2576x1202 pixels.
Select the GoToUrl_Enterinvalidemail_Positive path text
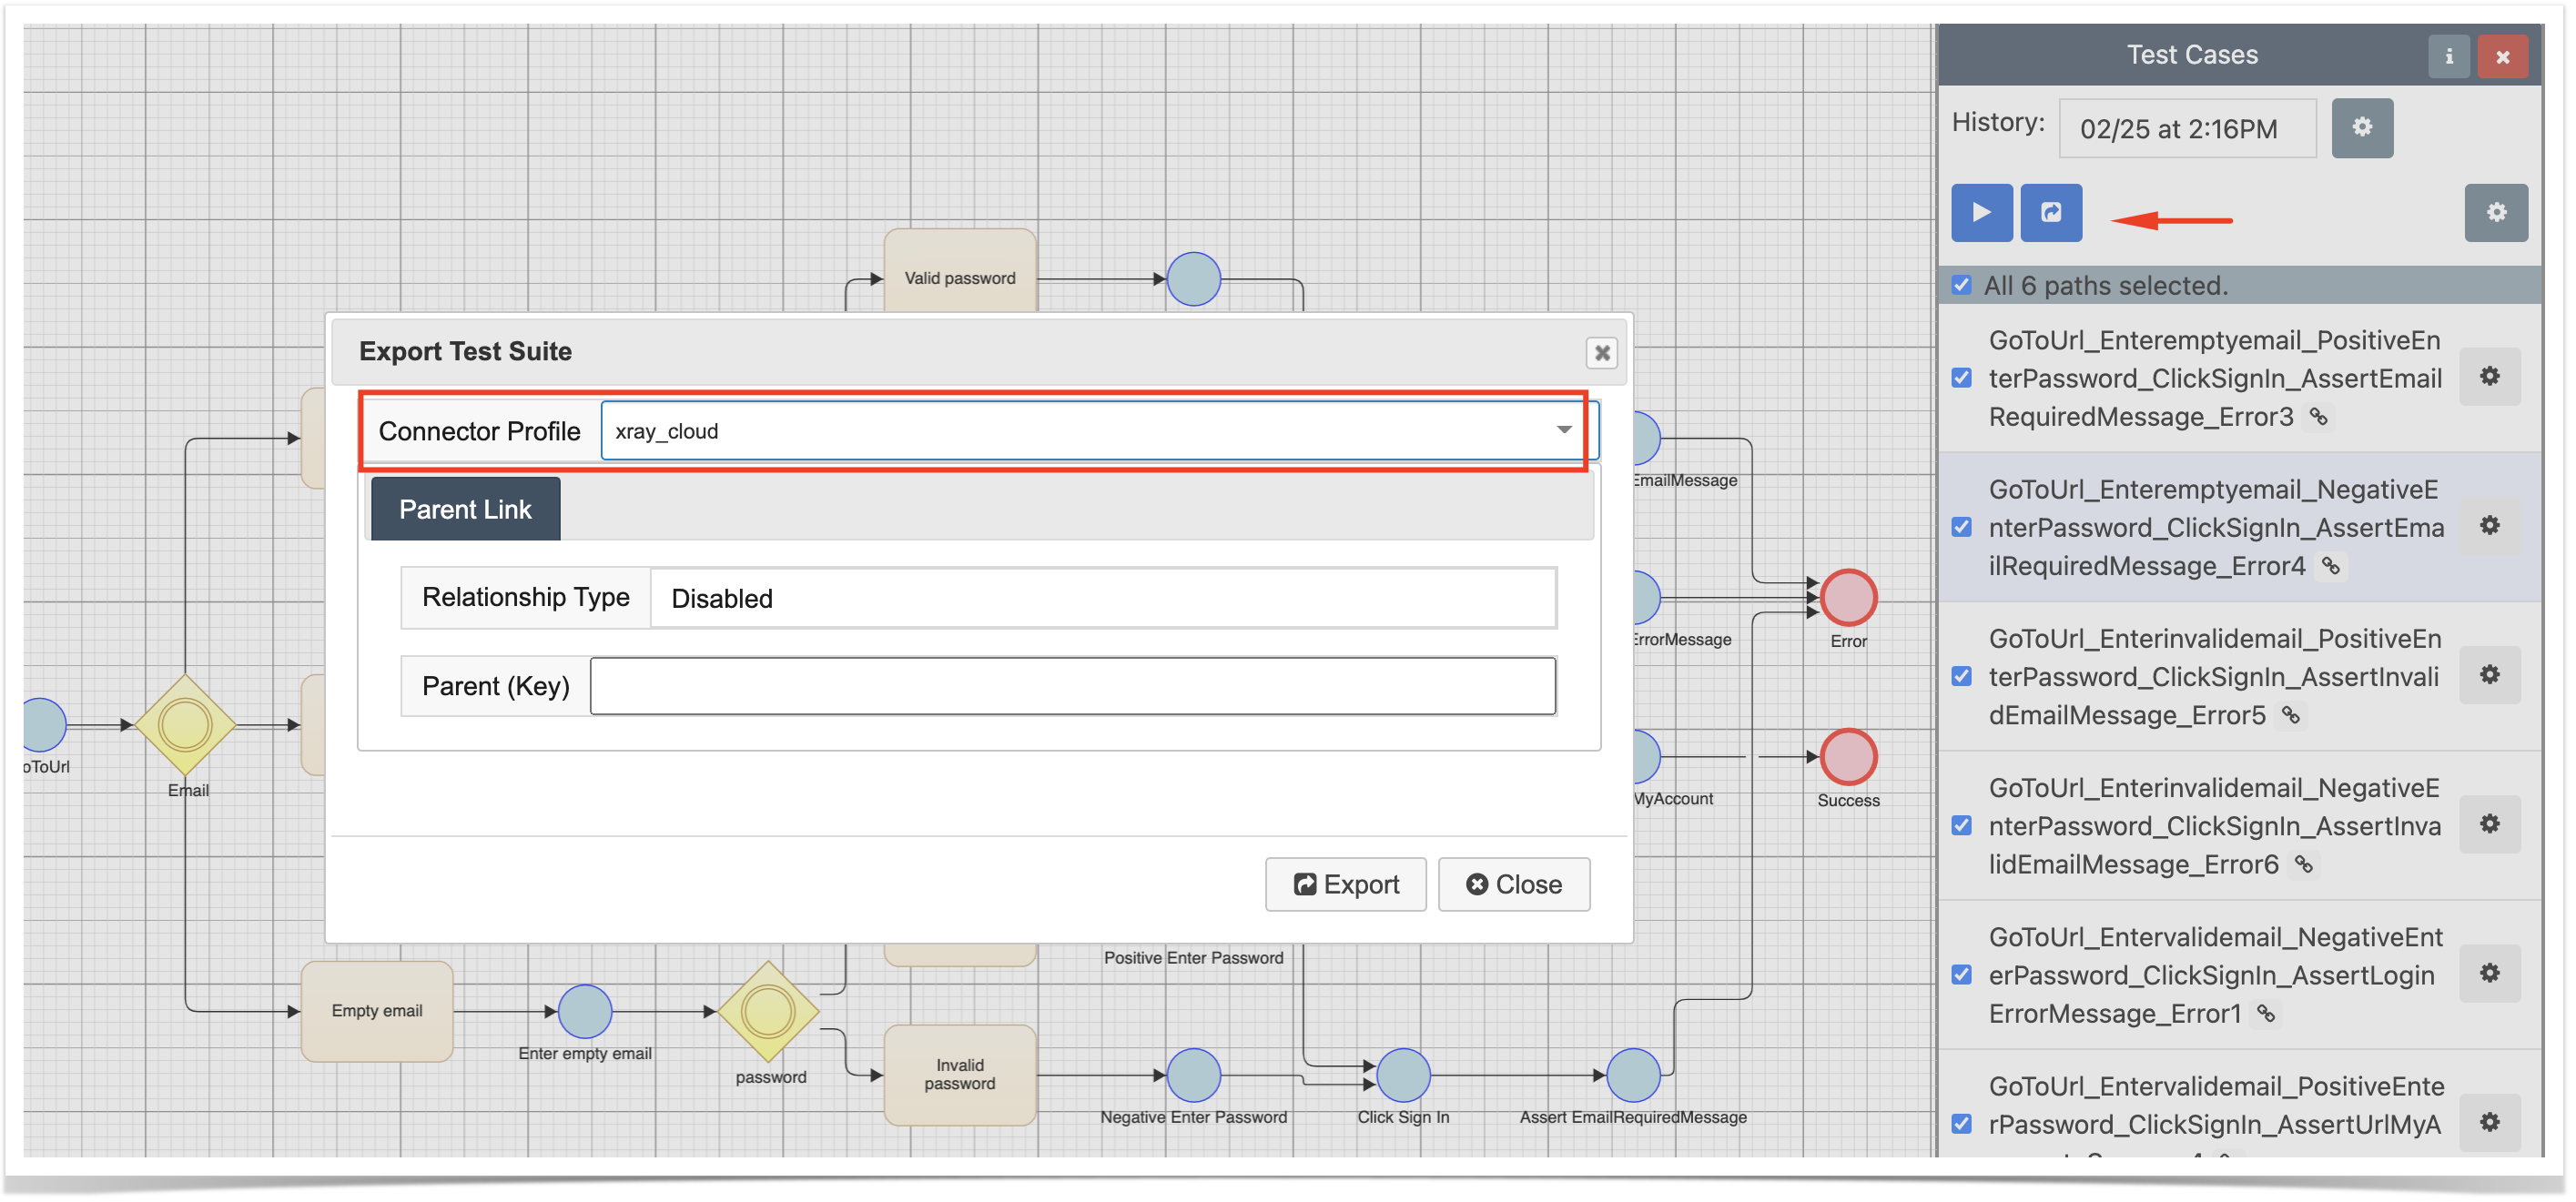2213,677
